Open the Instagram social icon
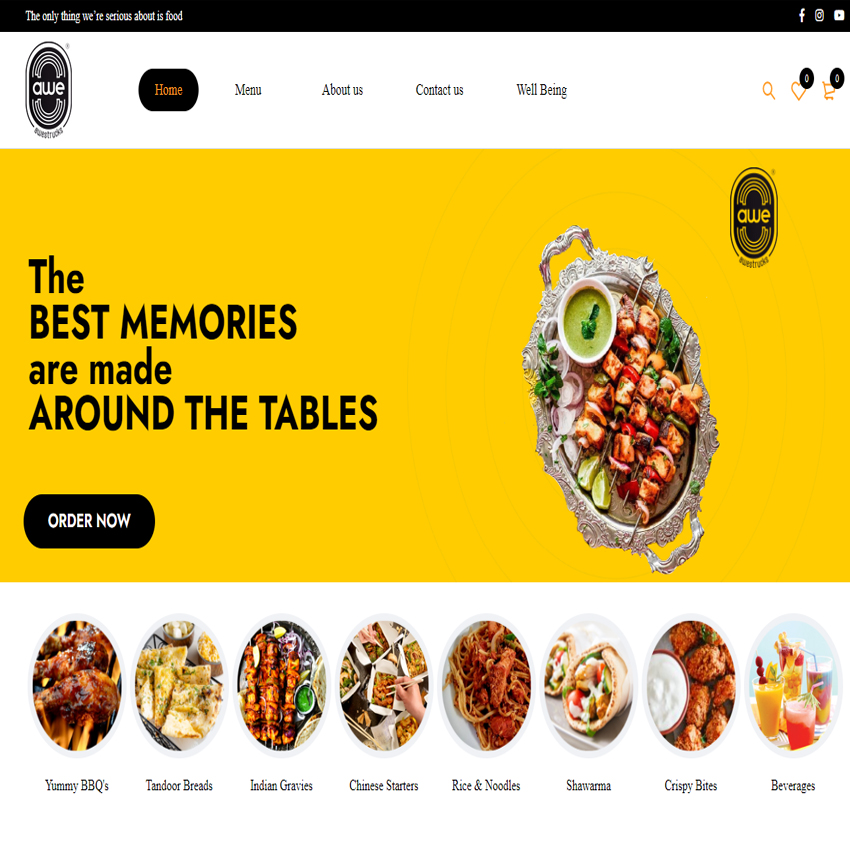 click(819, 16)
